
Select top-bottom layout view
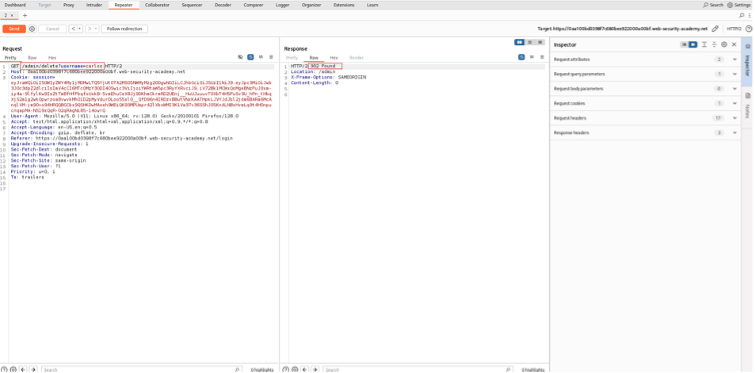[530, 42]
